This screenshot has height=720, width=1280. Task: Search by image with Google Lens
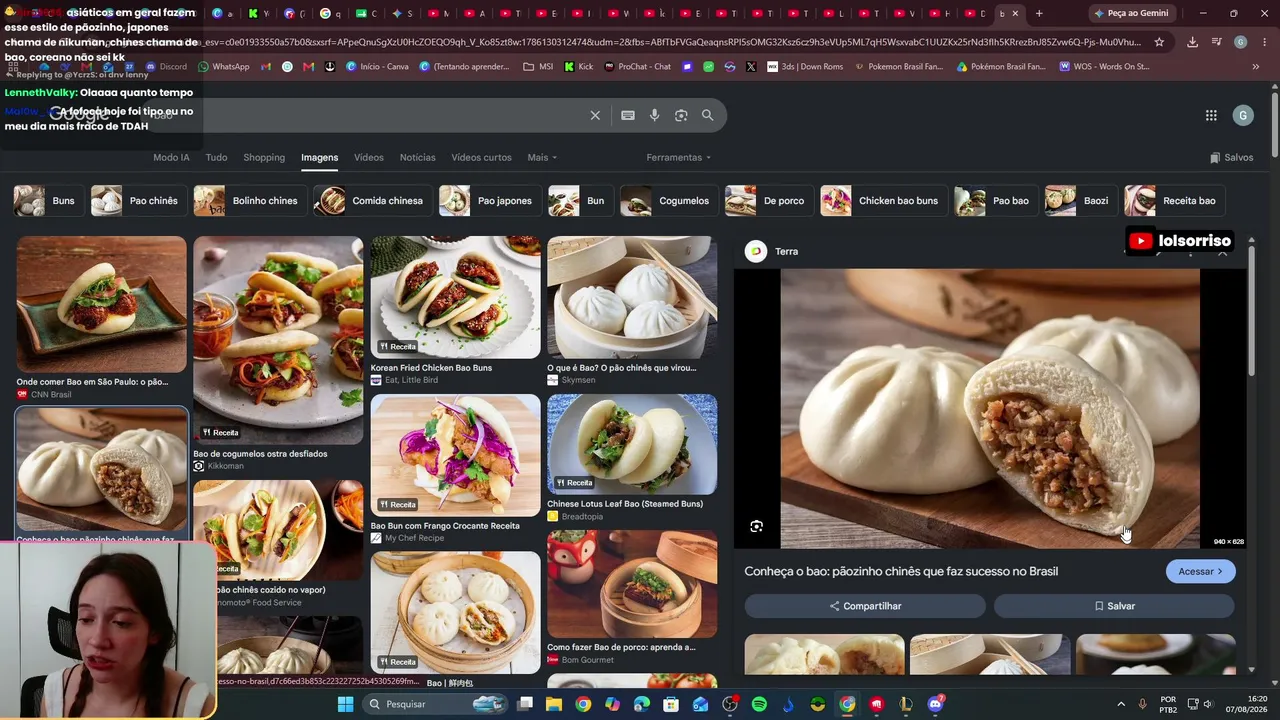point(681,115)
